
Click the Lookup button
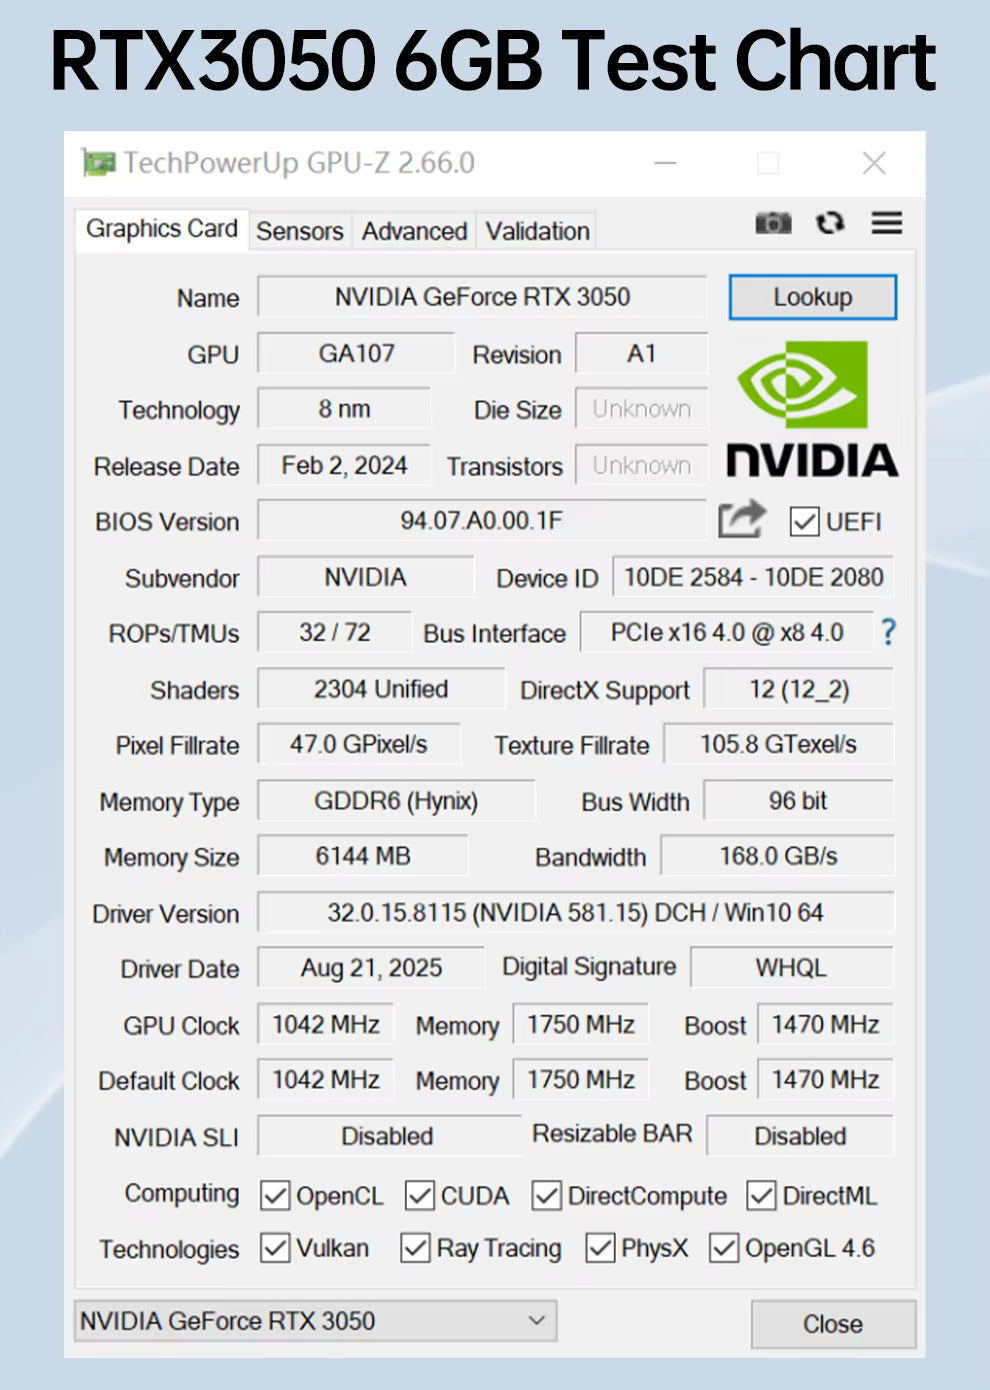point(812,297)
